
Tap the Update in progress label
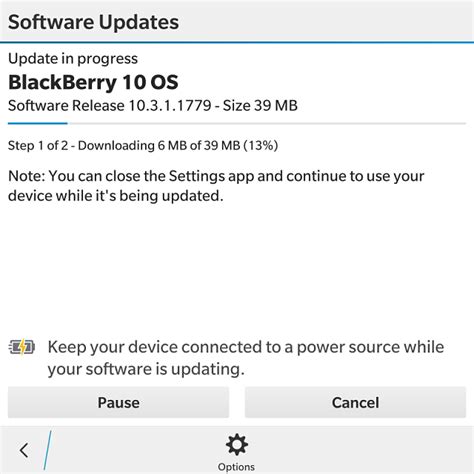pyautogui.click(x=73, y=59)
